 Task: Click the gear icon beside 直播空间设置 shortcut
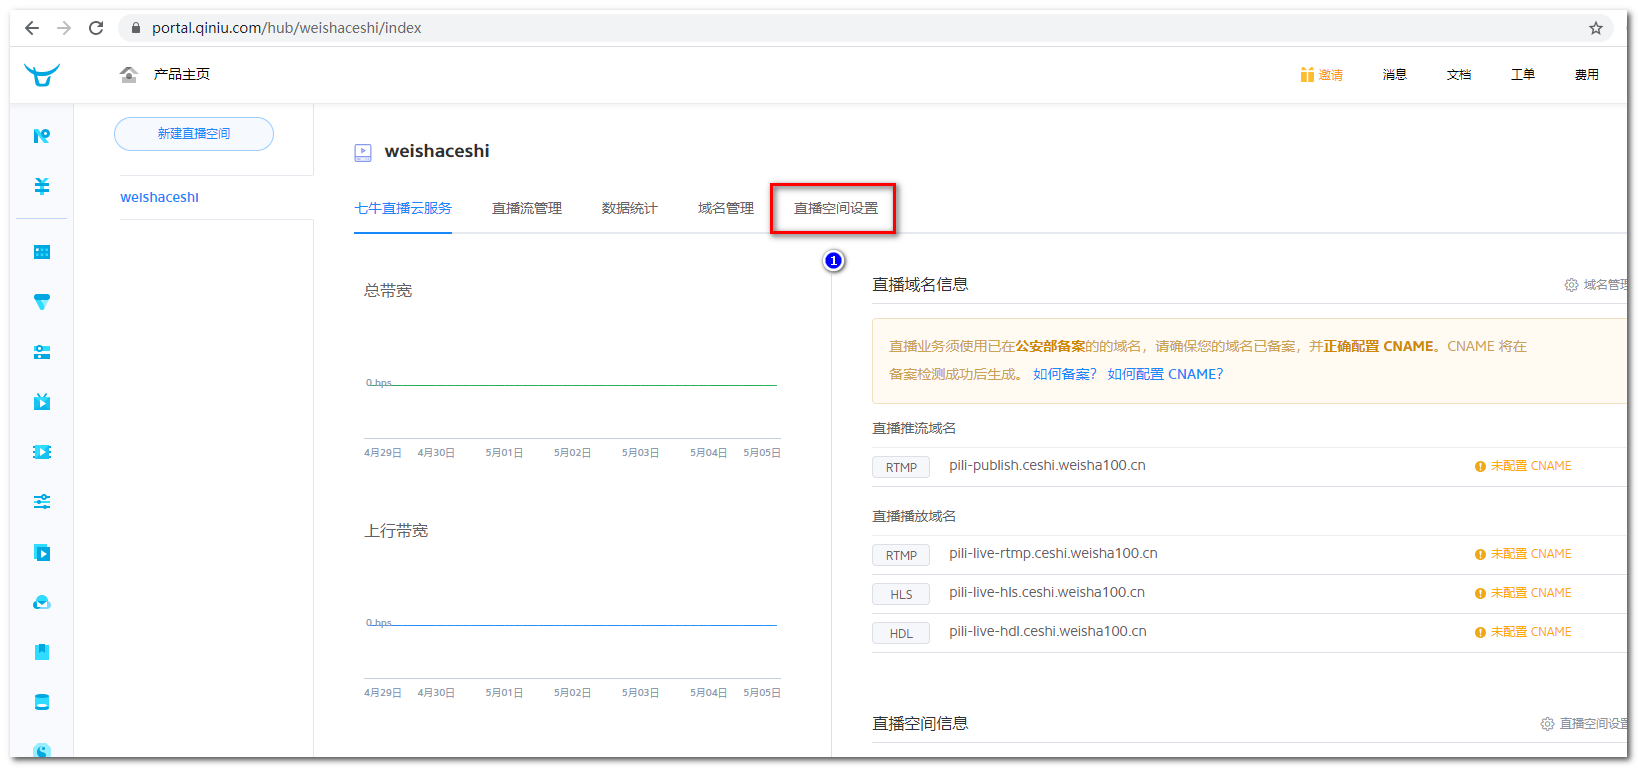pyautogui.click(x=1547, y=723)
